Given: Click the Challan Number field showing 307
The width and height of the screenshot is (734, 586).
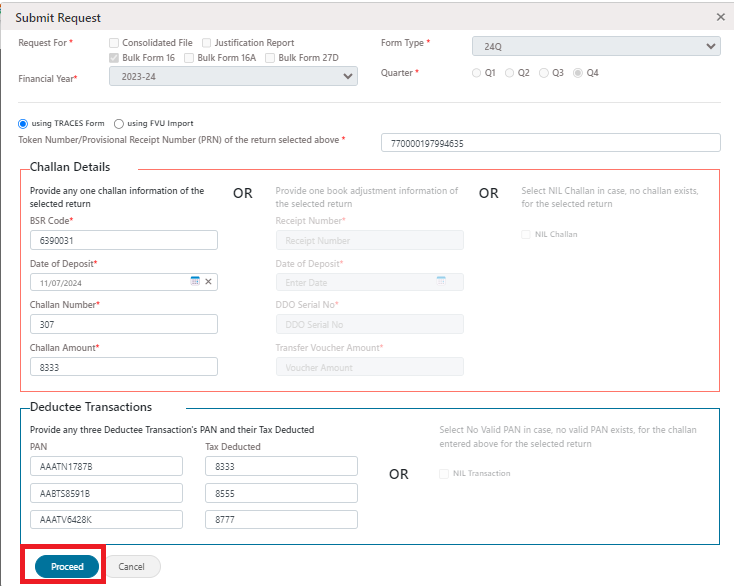Looking at the screenshot, I should point(124,324).
